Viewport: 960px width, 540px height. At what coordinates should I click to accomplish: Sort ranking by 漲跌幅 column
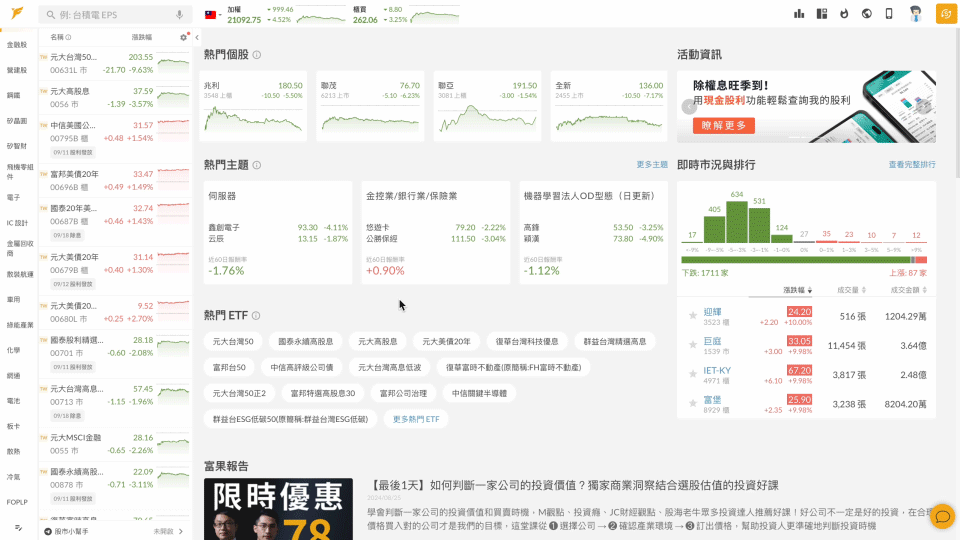click(797, 290)
